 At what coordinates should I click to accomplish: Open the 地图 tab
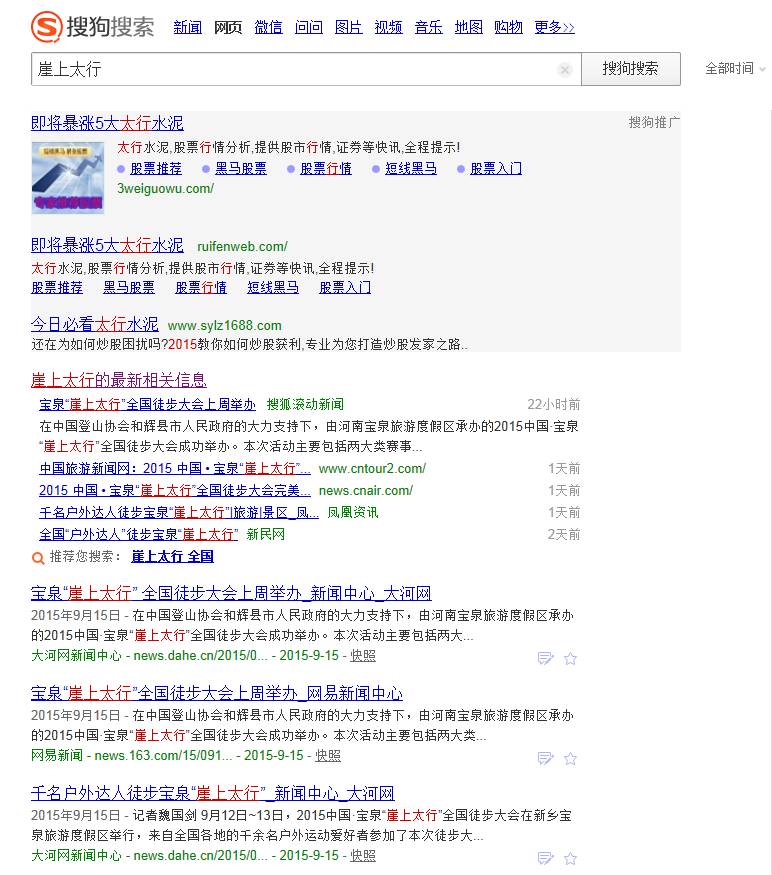[468, 27]
